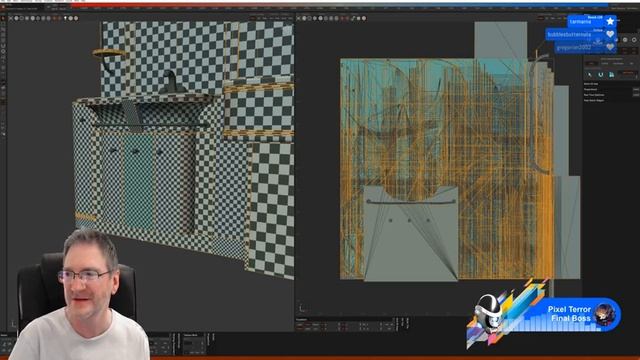Click the orange button in the right panel

tap(628, 74)
